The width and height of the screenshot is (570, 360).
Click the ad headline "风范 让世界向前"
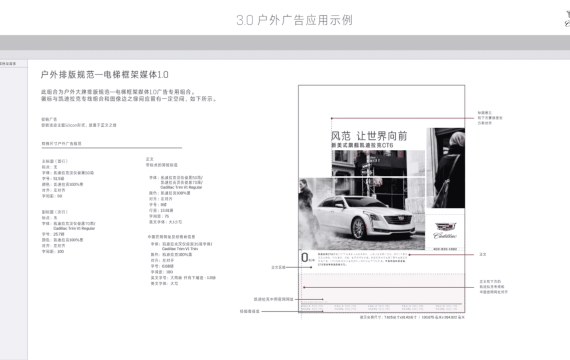point(369,136)
